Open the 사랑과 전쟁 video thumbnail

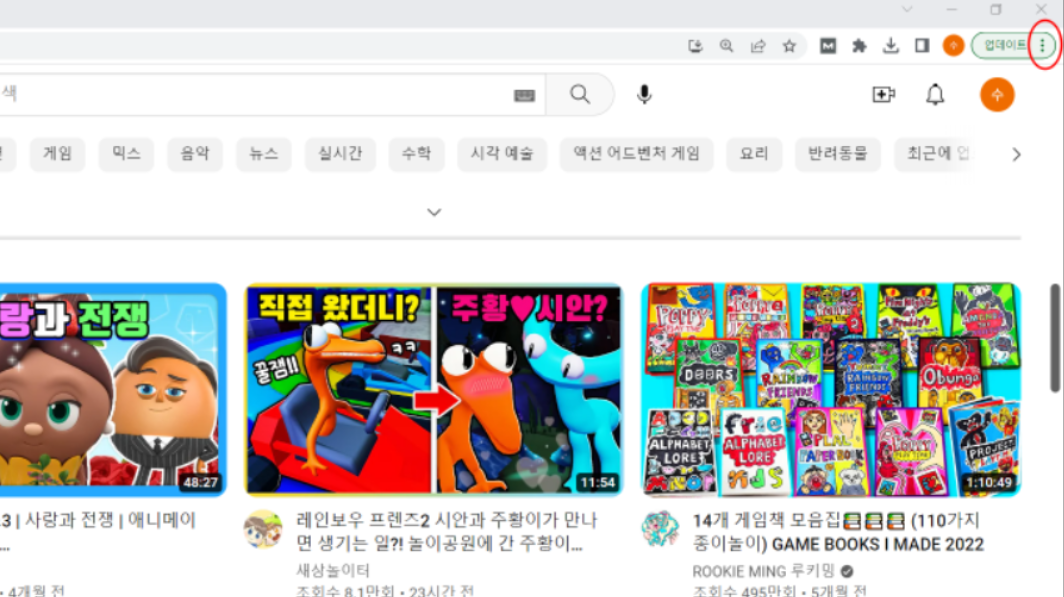(113, 390)
